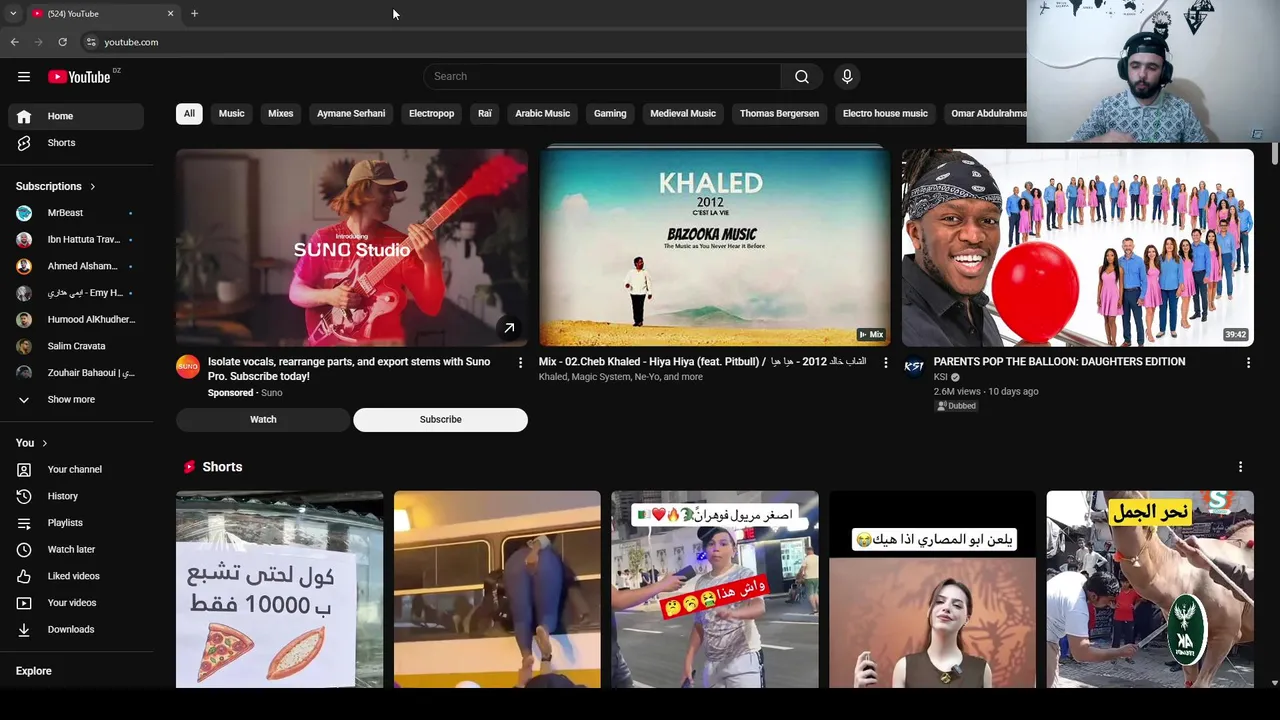This screenshot has width=1280, height=720.
Task: Start voice search with microphone
Action: click(847, 77)
